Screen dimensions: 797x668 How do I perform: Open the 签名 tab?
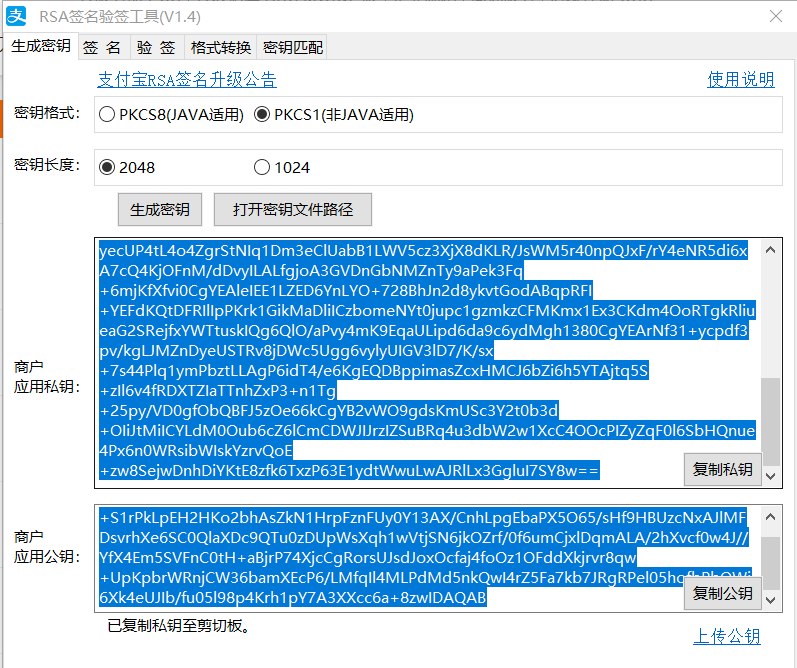pos(102,48)
